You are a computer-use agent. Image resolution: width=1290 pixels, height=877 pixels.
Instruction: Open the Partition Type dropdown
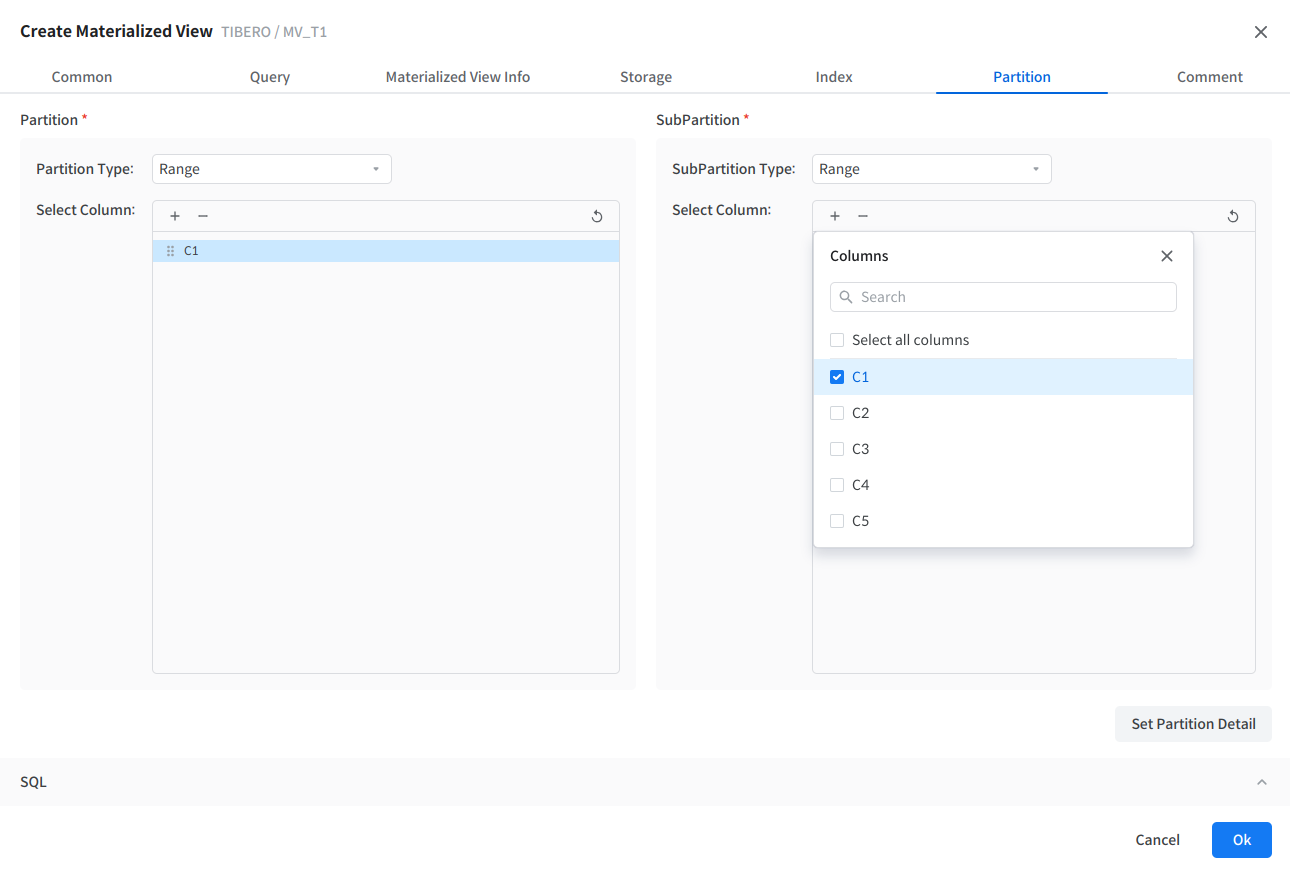(x=271, y=169)
